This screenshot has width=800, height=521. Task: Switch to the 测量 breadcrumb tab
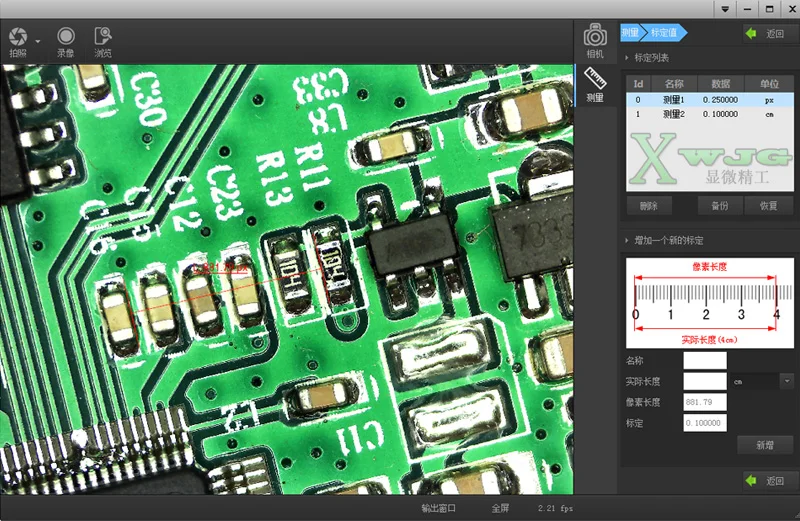630,33
